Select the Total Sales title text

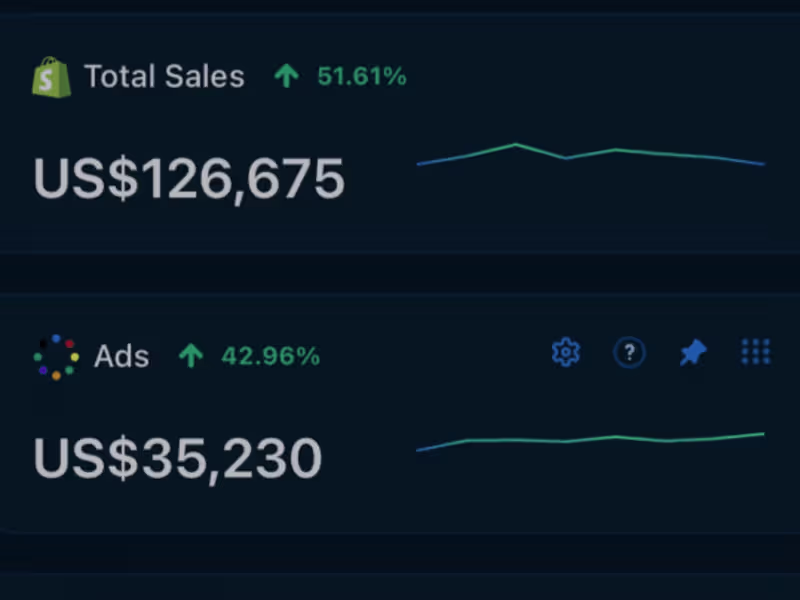(164, 77)
